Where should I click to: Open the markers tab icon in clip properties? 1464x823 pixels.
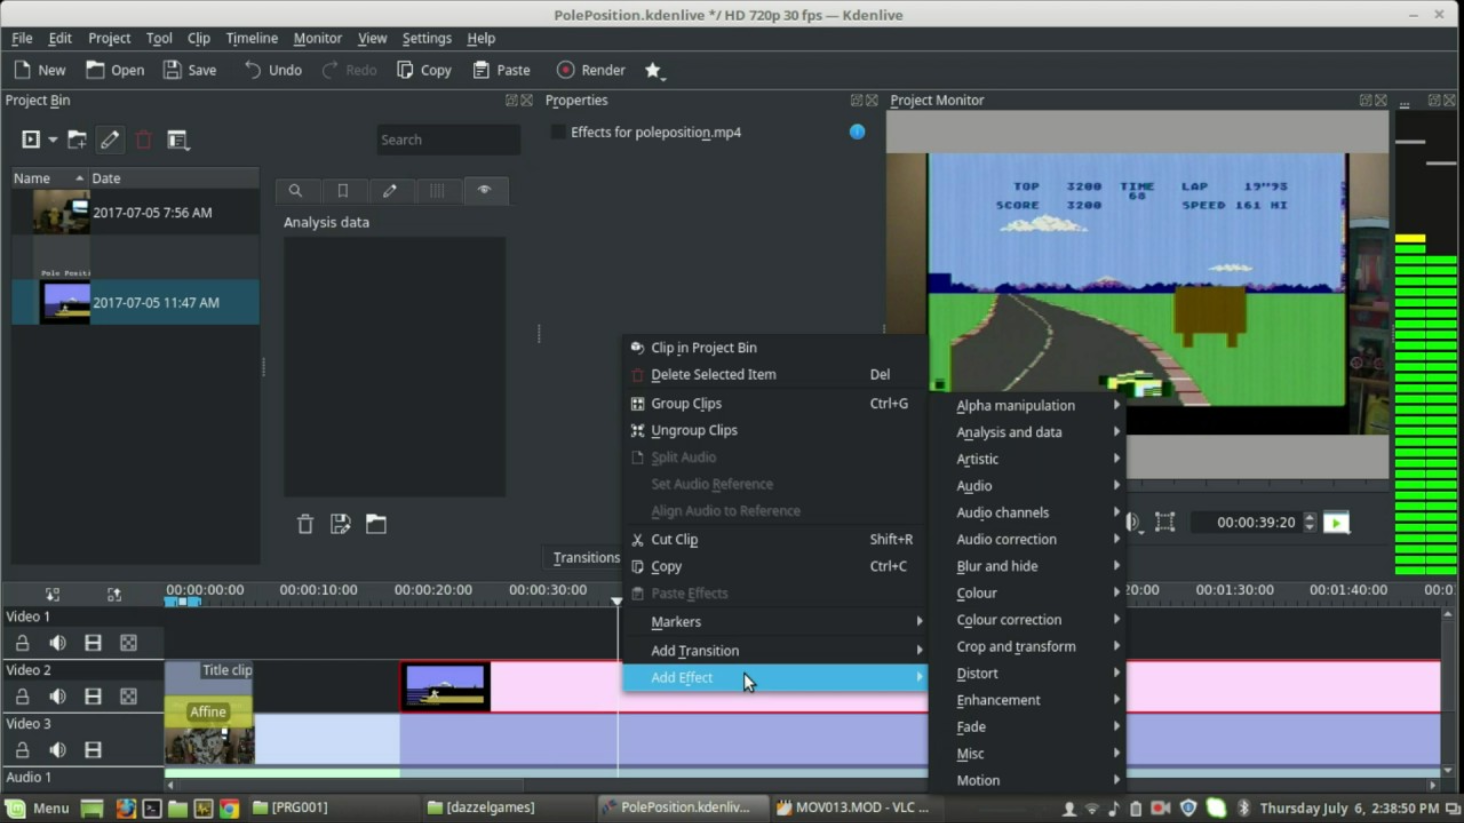(x=343, y=190)
